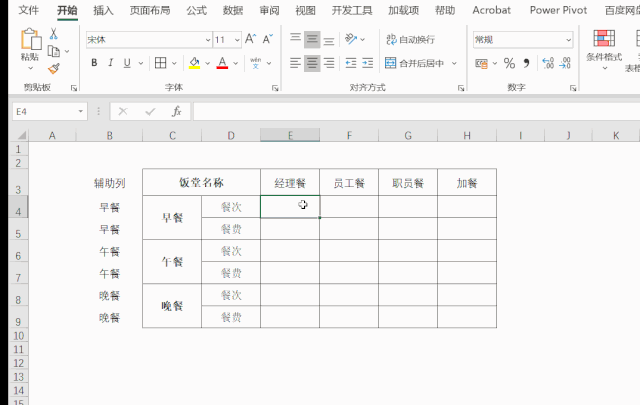Screen dimensions: 640x405
Task: Open number format dialog launcher
Action: [x=573, y=88]
